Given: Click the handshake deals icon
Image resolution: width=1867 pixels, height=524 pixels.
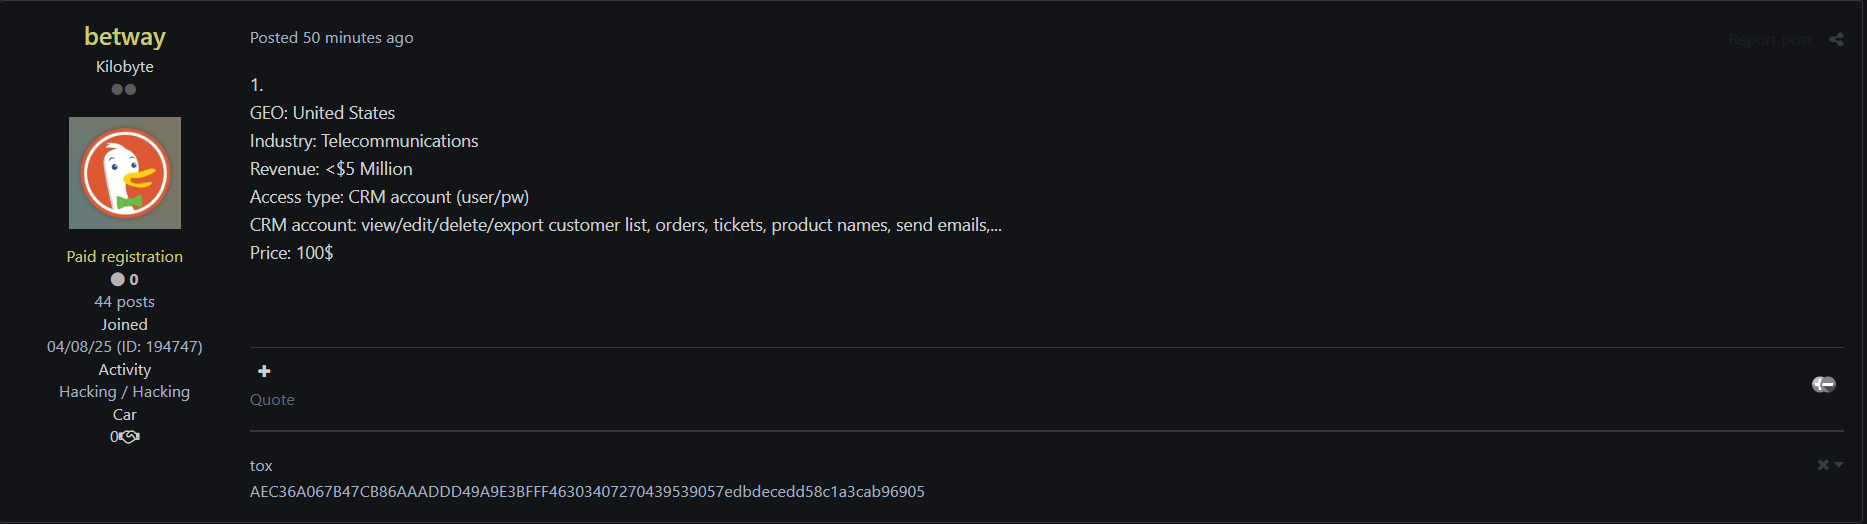Looking at the screenshot, I should [130, 437].
